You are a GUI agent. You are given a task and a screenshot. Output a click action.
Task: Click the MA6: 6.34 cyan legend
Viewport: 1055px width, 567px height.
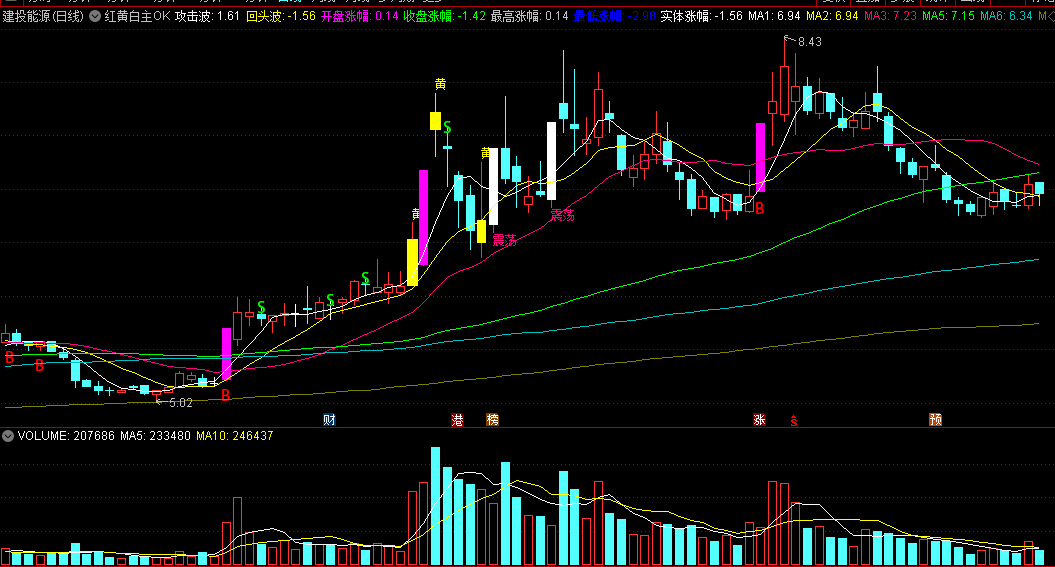coord(1006,15)
